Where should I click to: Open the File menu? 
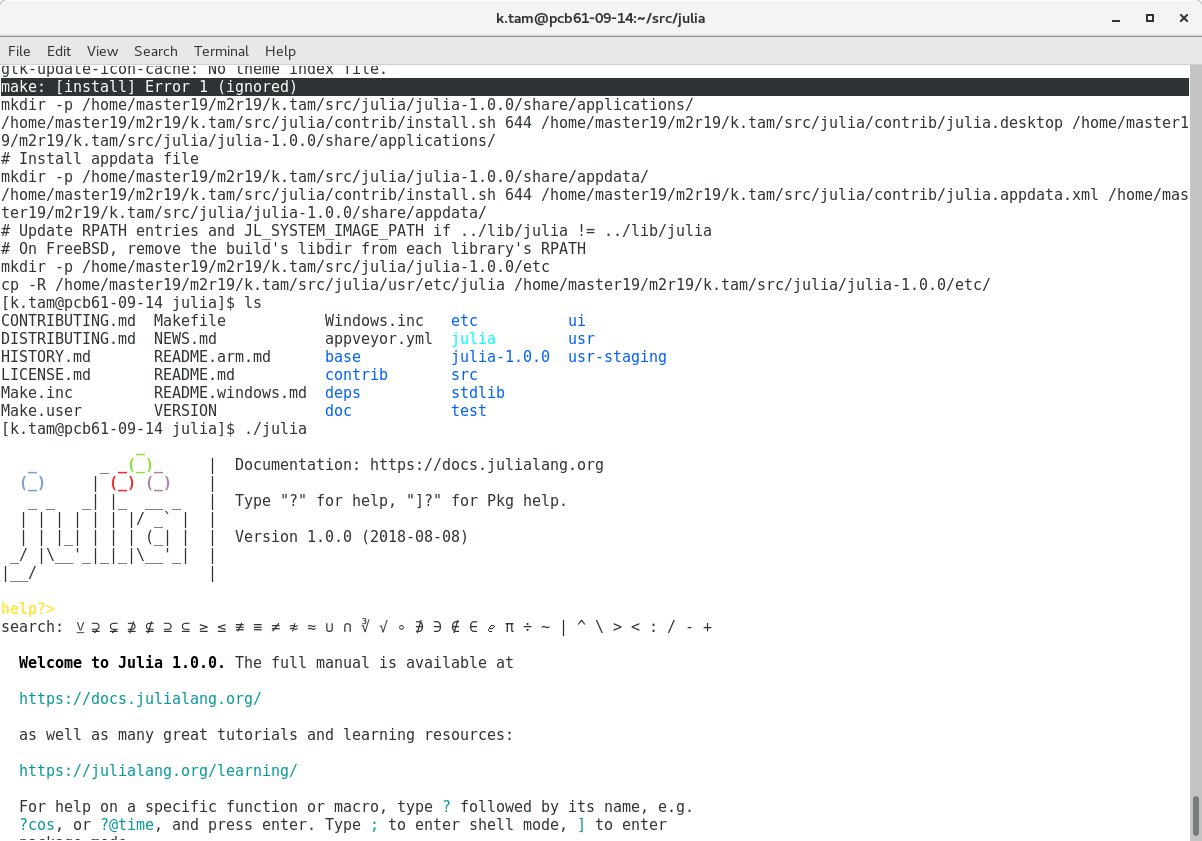[19, 51]
